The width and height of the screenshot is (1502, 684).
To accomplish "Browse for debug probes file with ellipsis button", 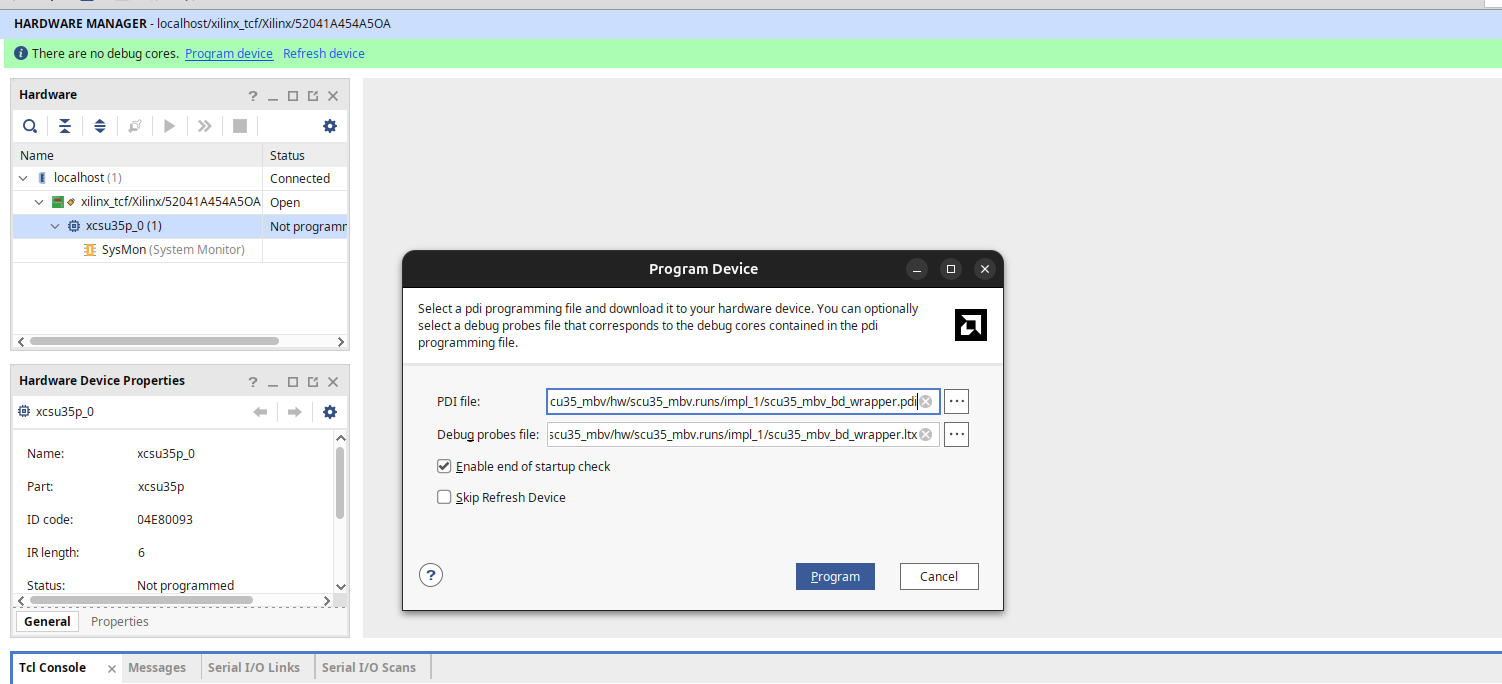I will coord(956,435).
